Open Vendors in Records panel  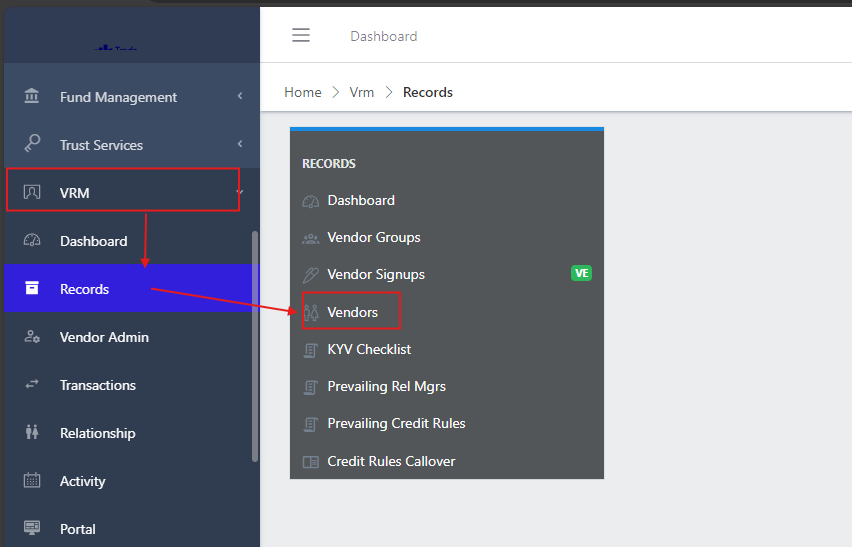[352, 312]
